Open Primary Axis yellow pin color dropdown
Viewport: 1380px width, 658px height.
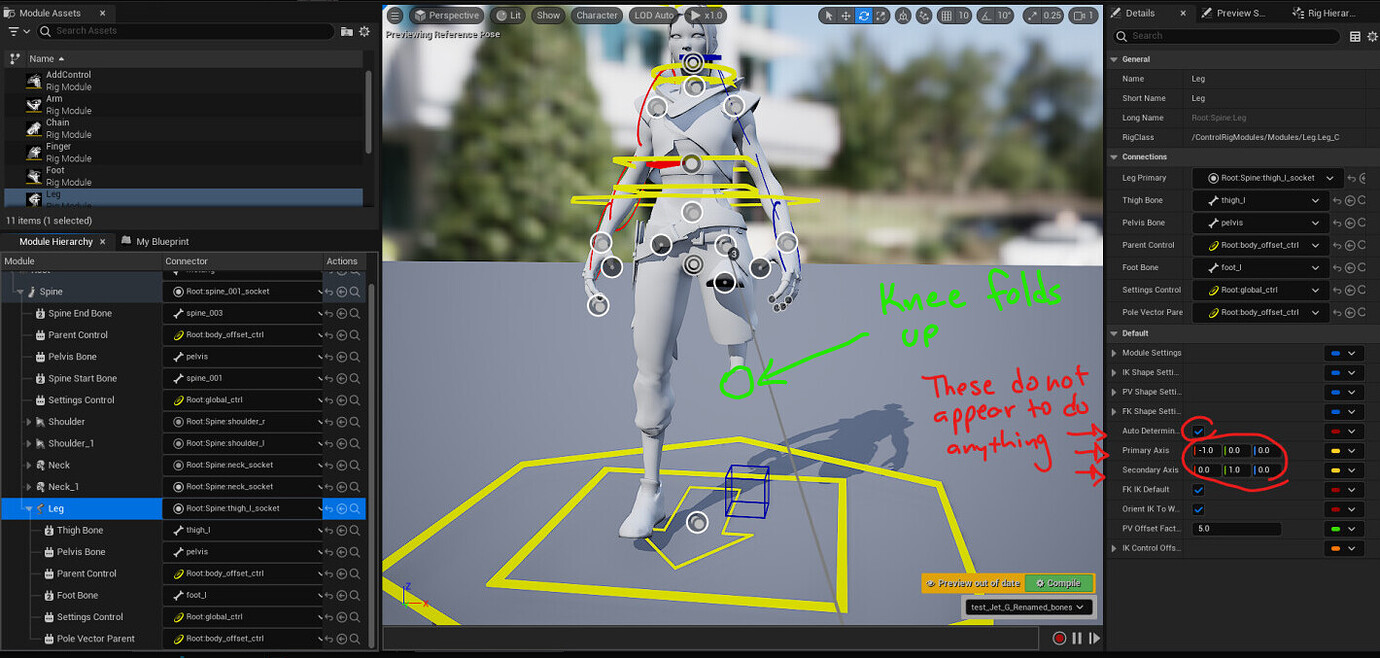point(1344,451)
